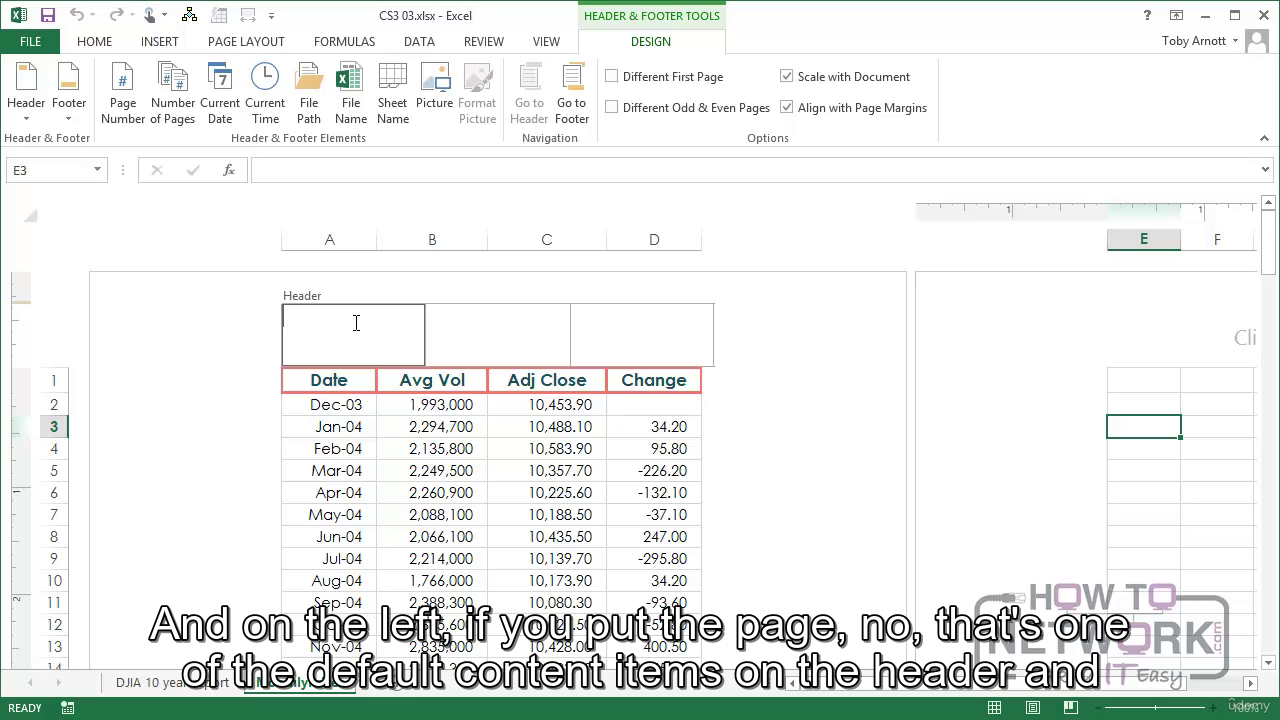Click the Number of Pages icon

point(173,93)
